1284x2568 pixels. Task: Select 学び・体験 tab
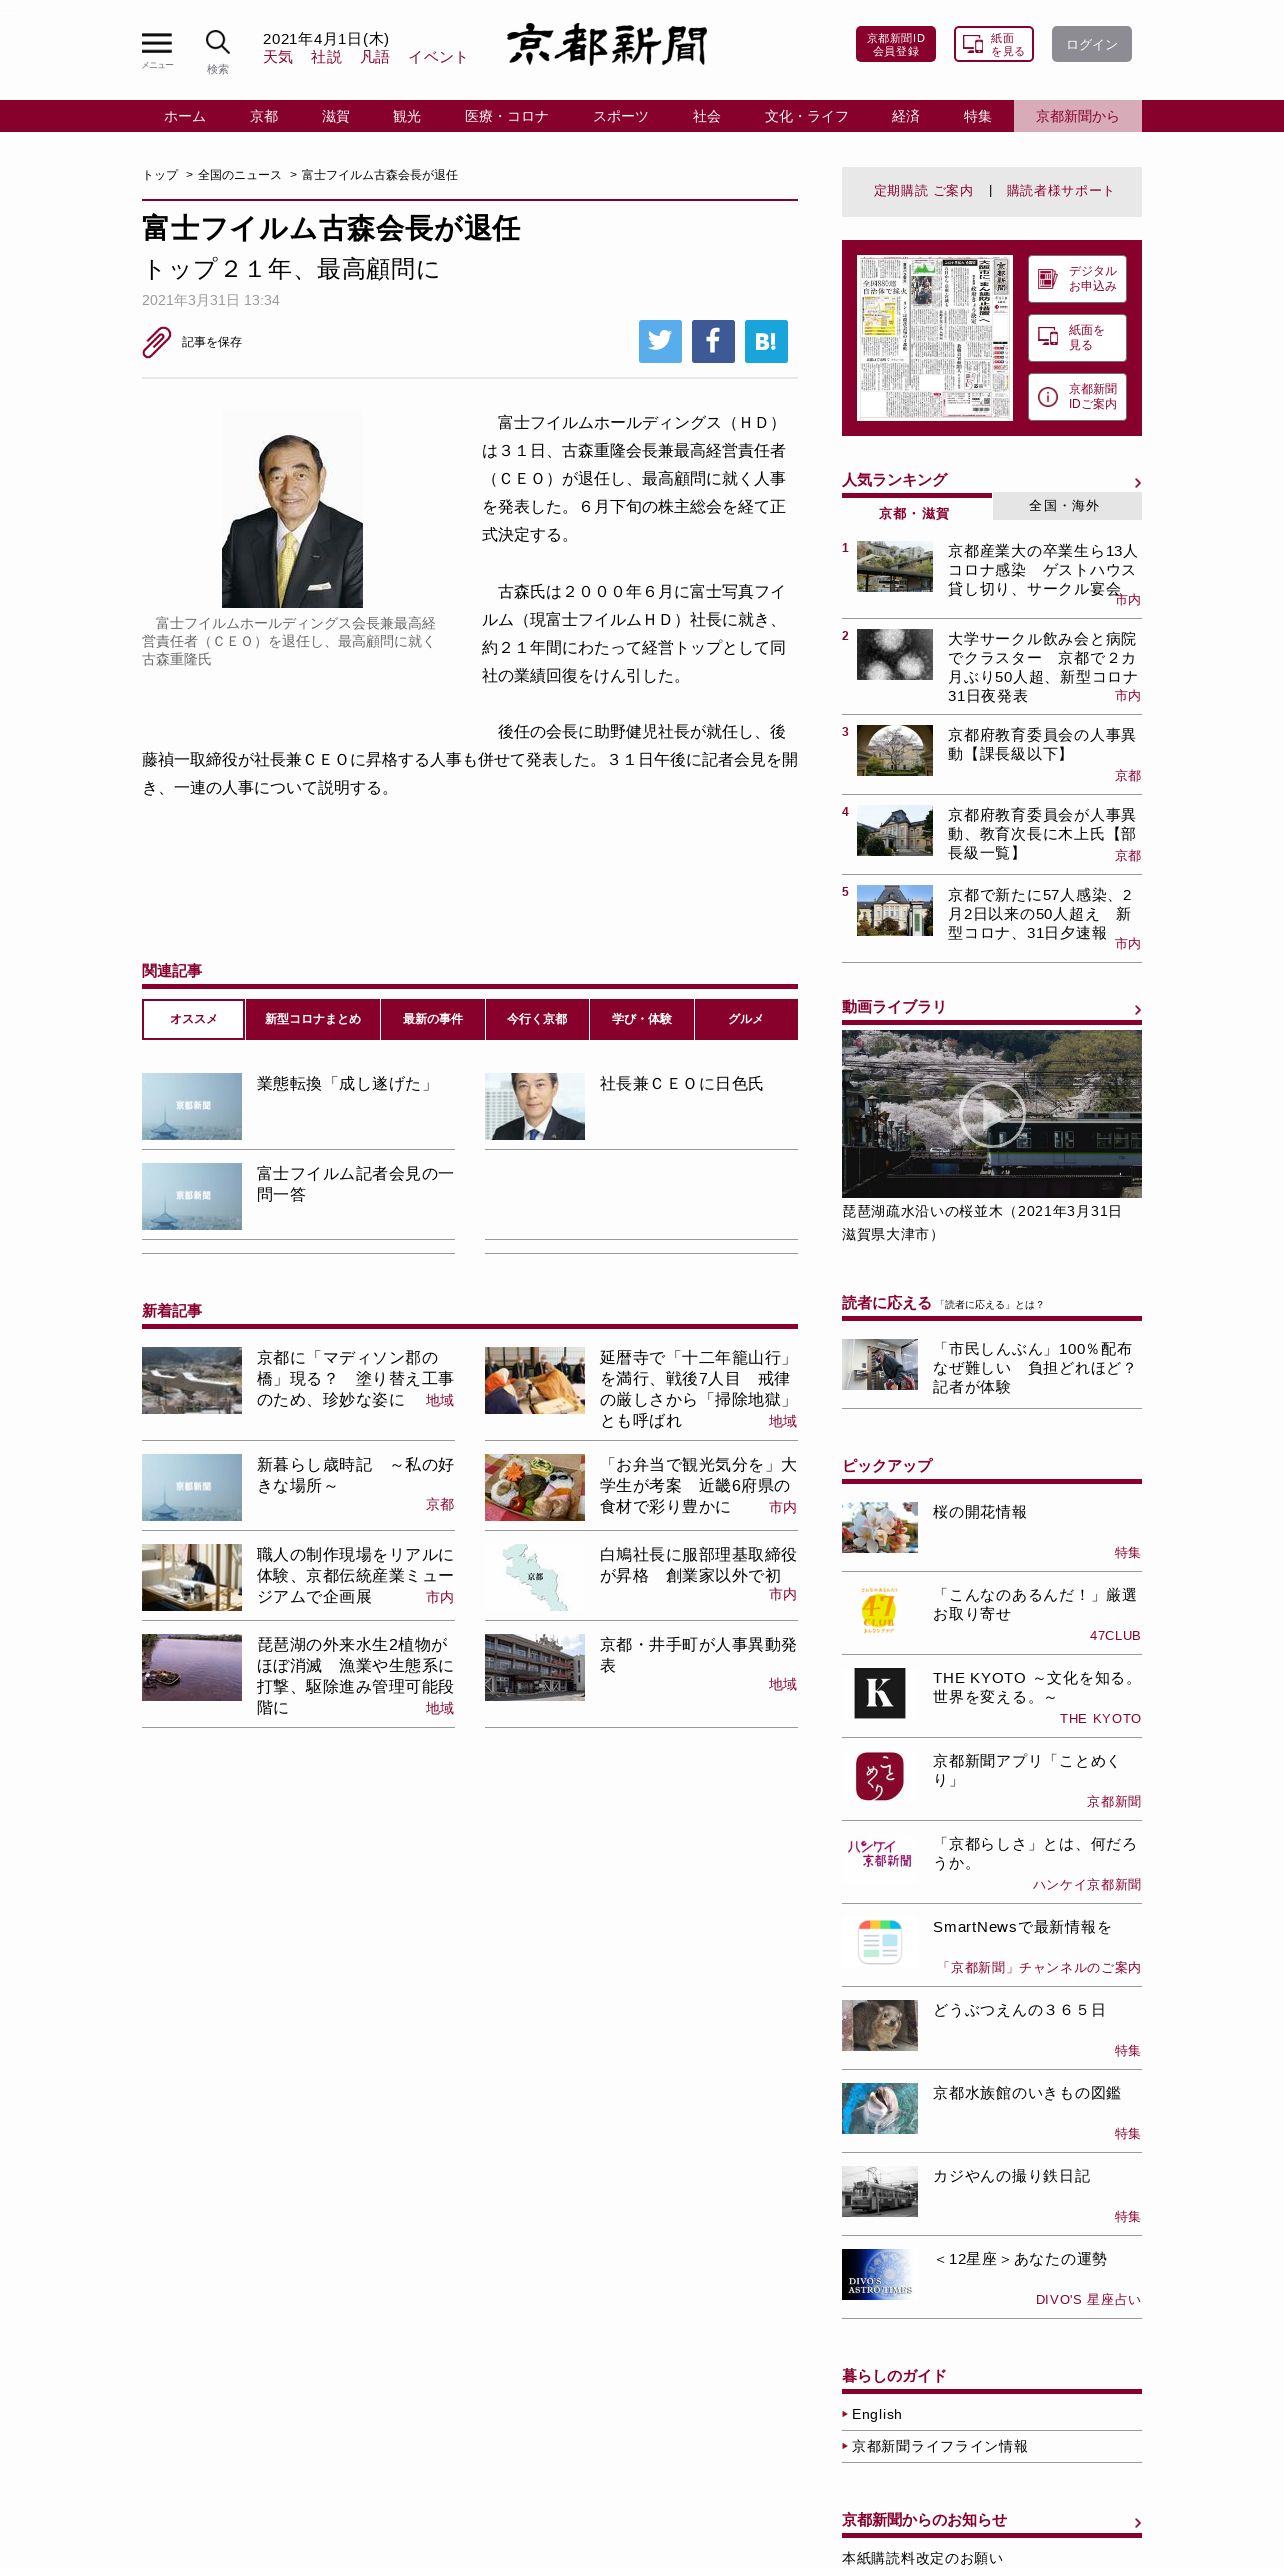pyautogui.click(x=642, y=1019)
